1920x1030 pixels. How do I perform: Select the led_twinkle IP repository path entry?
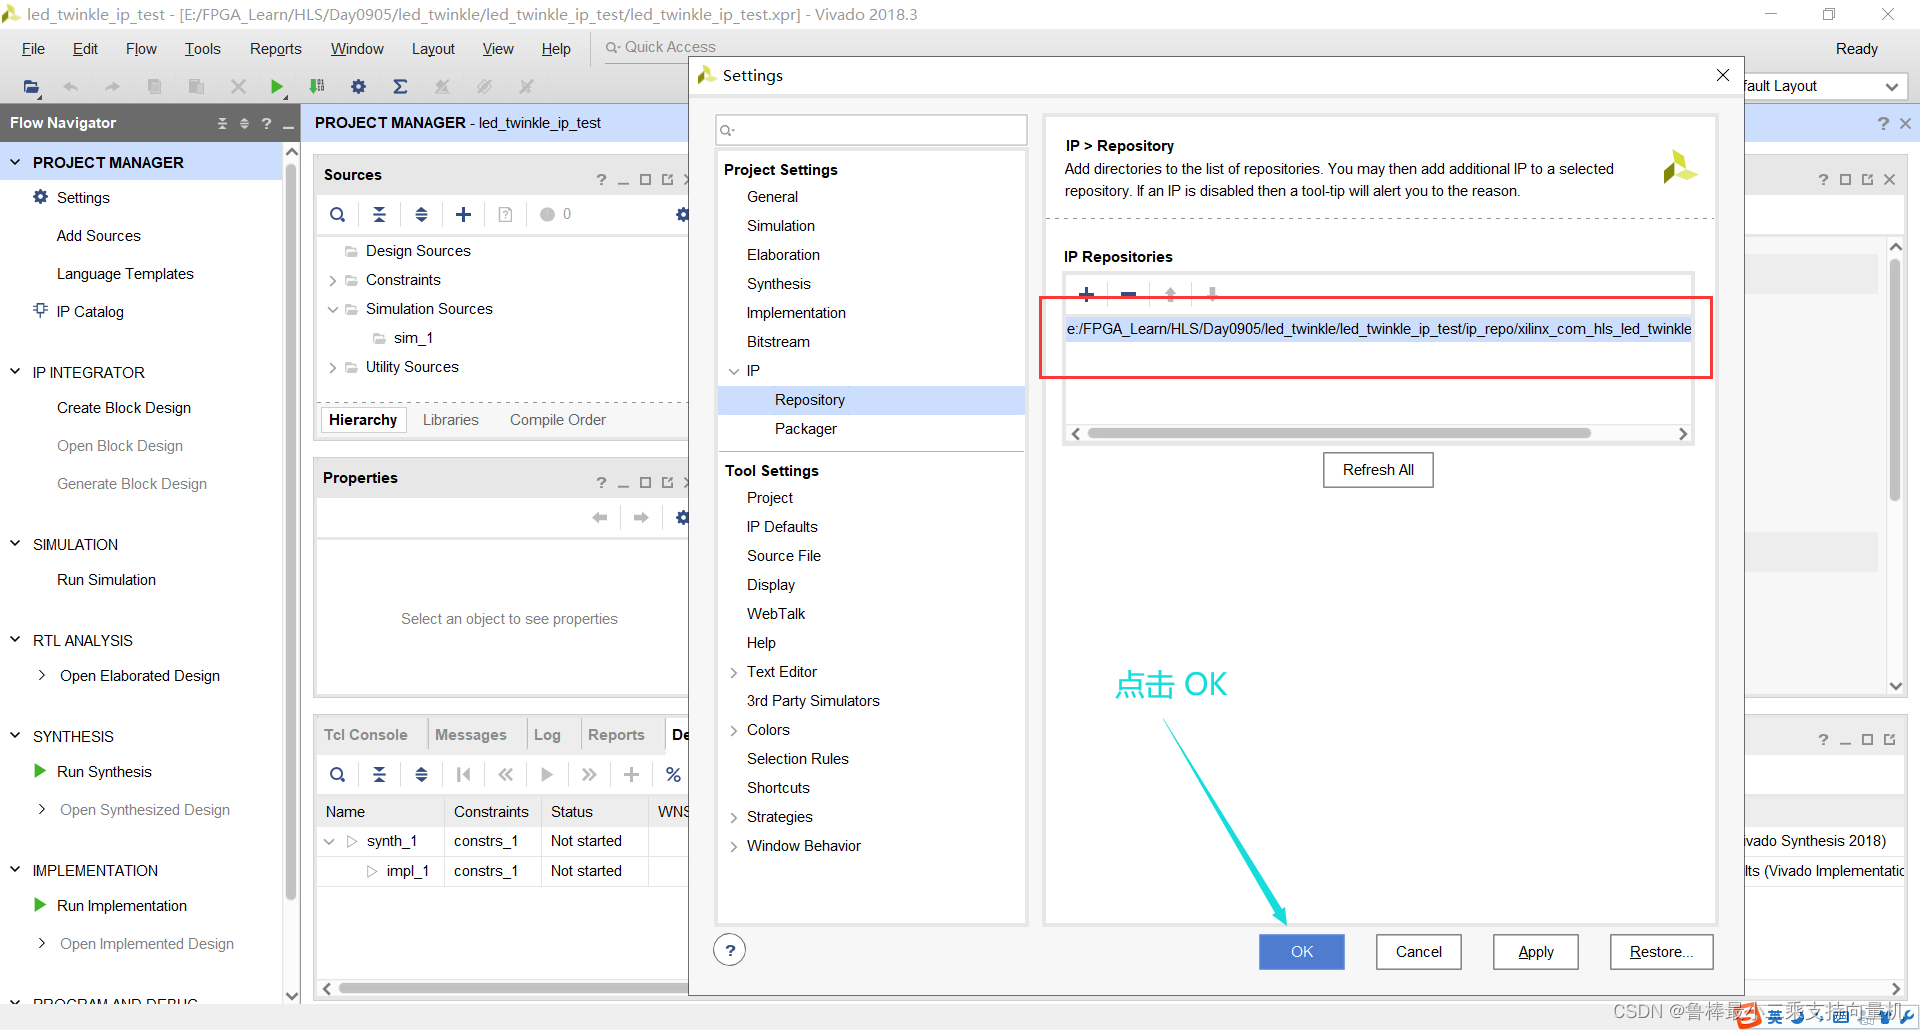tap(1378, 329)
